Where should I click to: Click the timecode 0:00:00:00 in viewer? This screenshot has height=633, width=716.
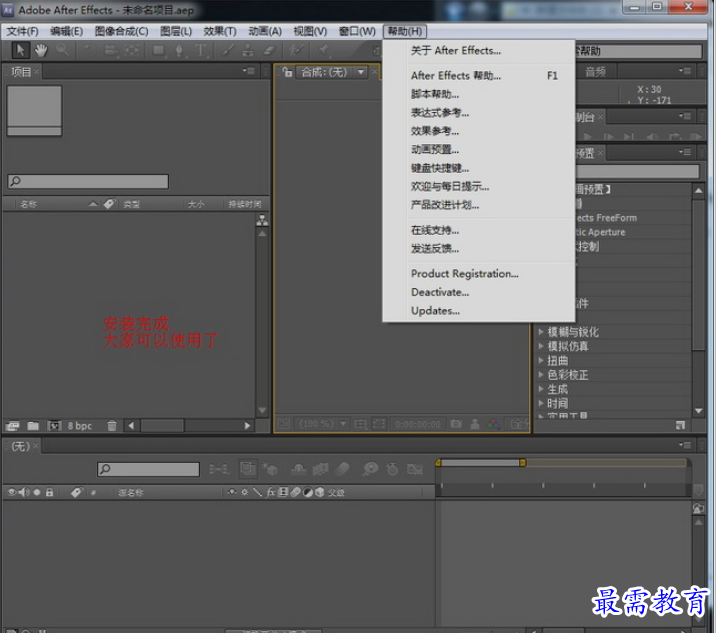(418, 424)
